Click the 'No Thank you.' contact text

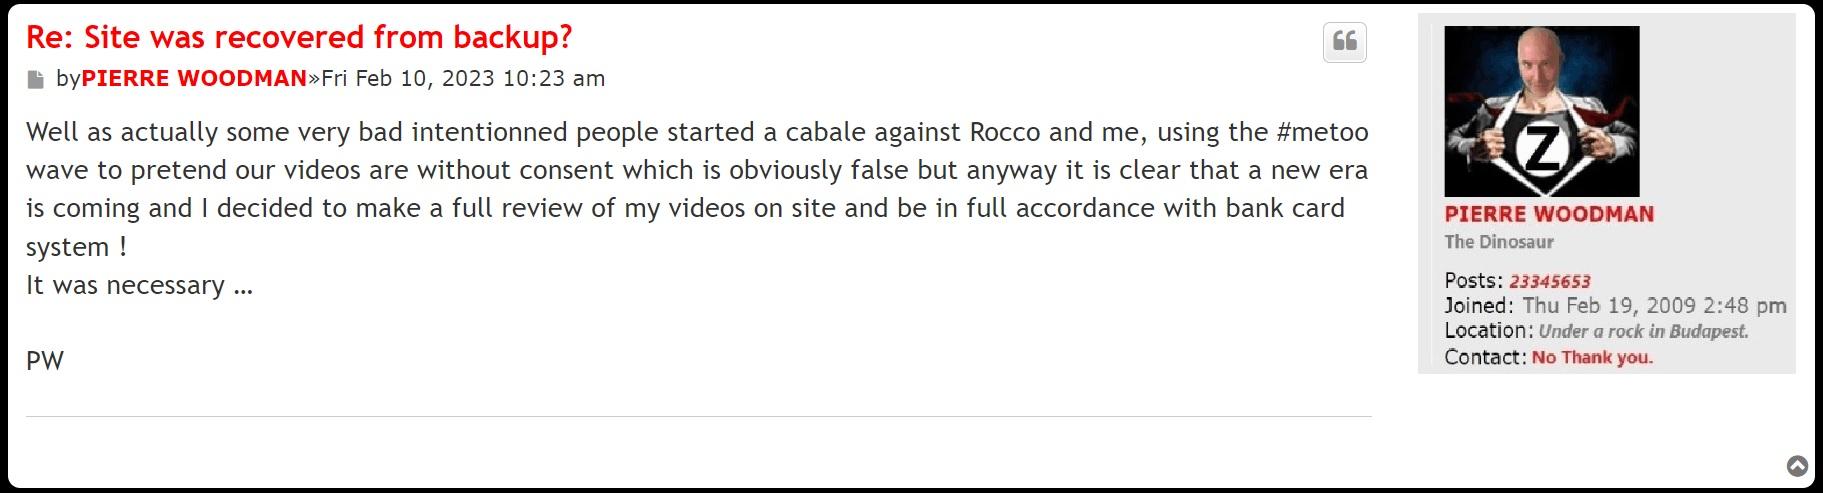(x=1592, y=357)
